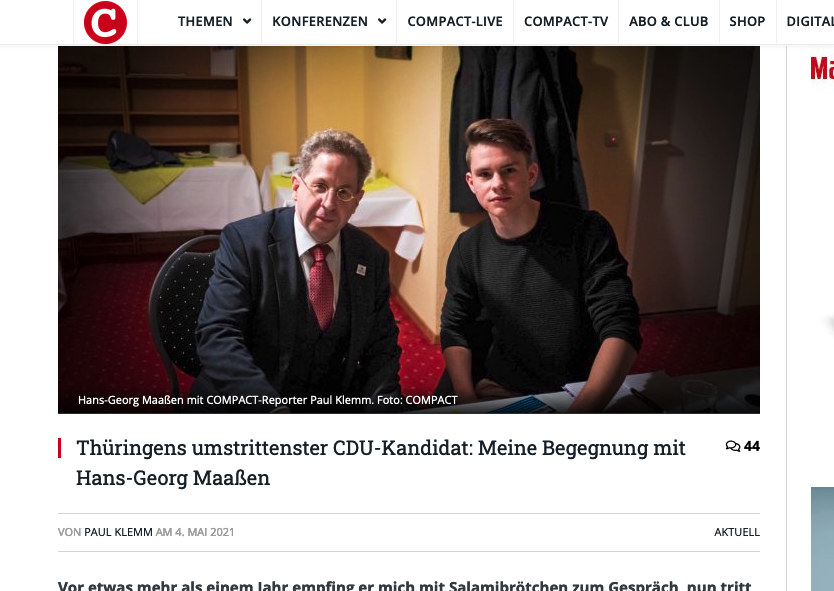Click the comment count 44
This screenshot has width=834, height=591.
tap(752, 446)
